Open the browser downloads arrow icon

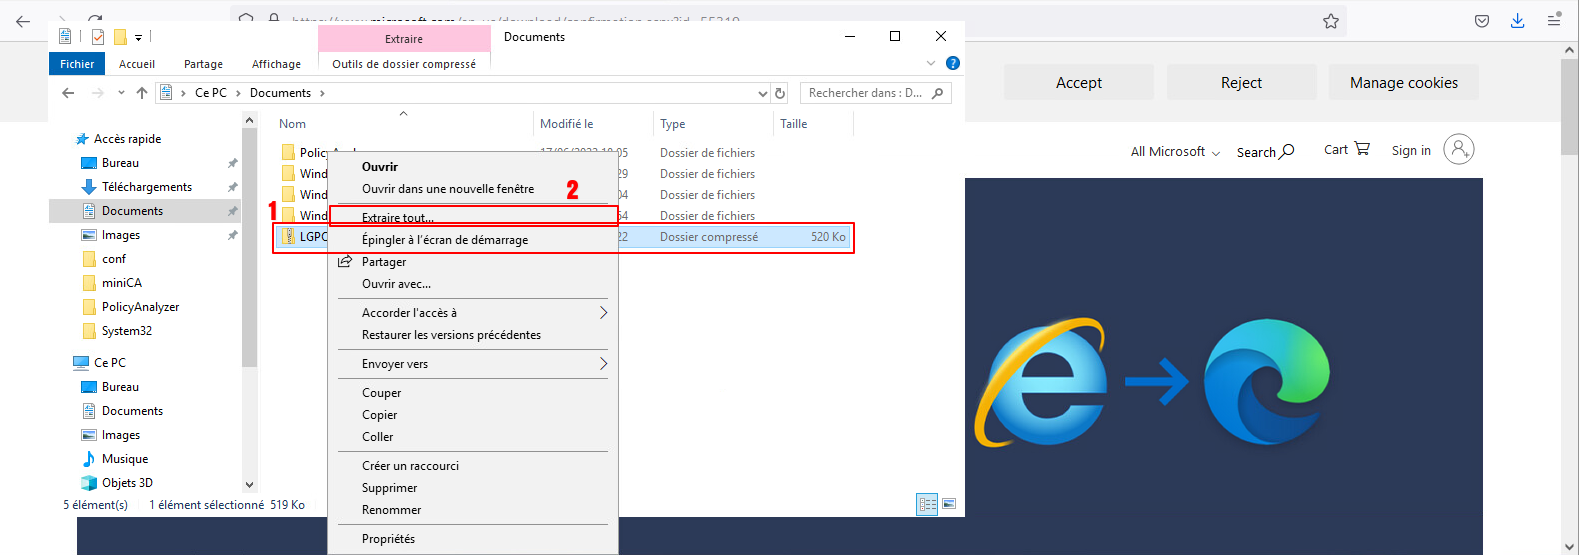1517,21
